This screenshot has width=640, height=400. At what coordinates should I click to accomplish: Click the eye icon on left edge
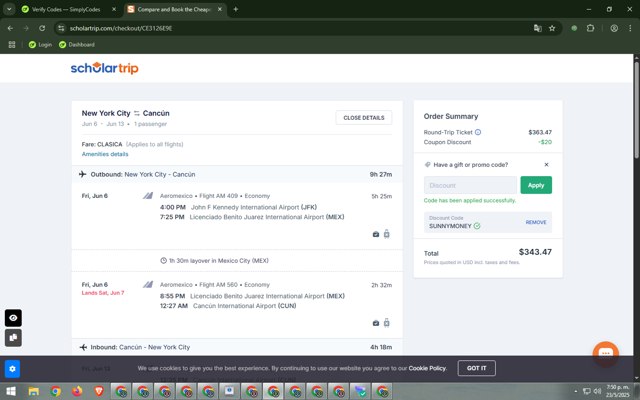(13, 318)
